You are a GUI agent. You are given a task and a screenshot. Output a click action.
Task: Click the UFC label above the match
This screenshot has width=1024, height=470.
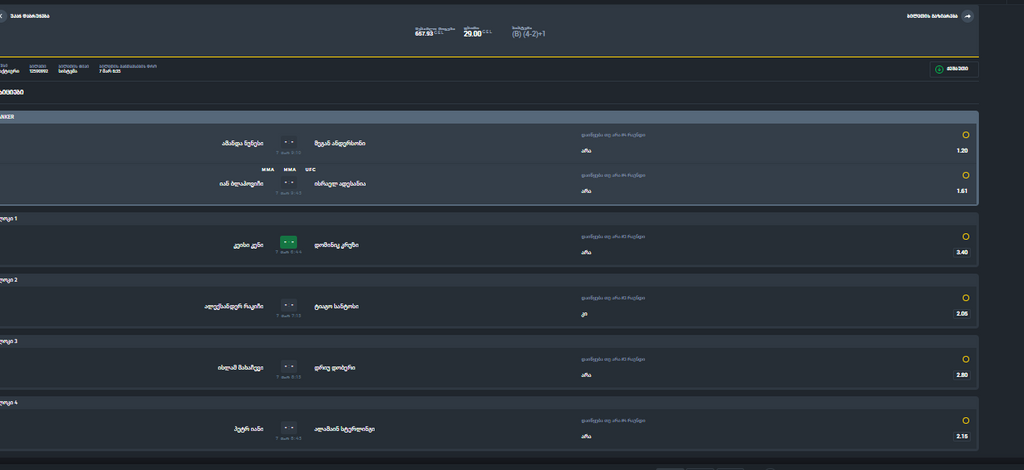tap(311, 170)
